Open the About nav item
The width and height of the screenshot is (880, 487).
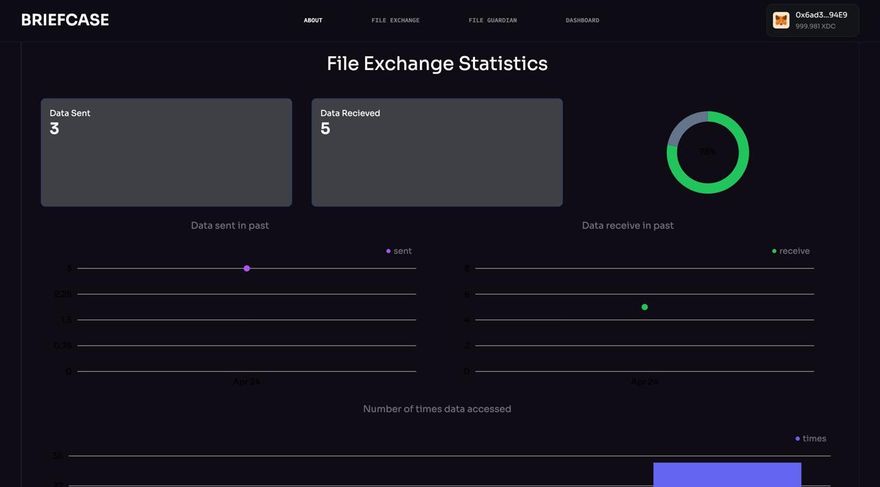point(313,20)
